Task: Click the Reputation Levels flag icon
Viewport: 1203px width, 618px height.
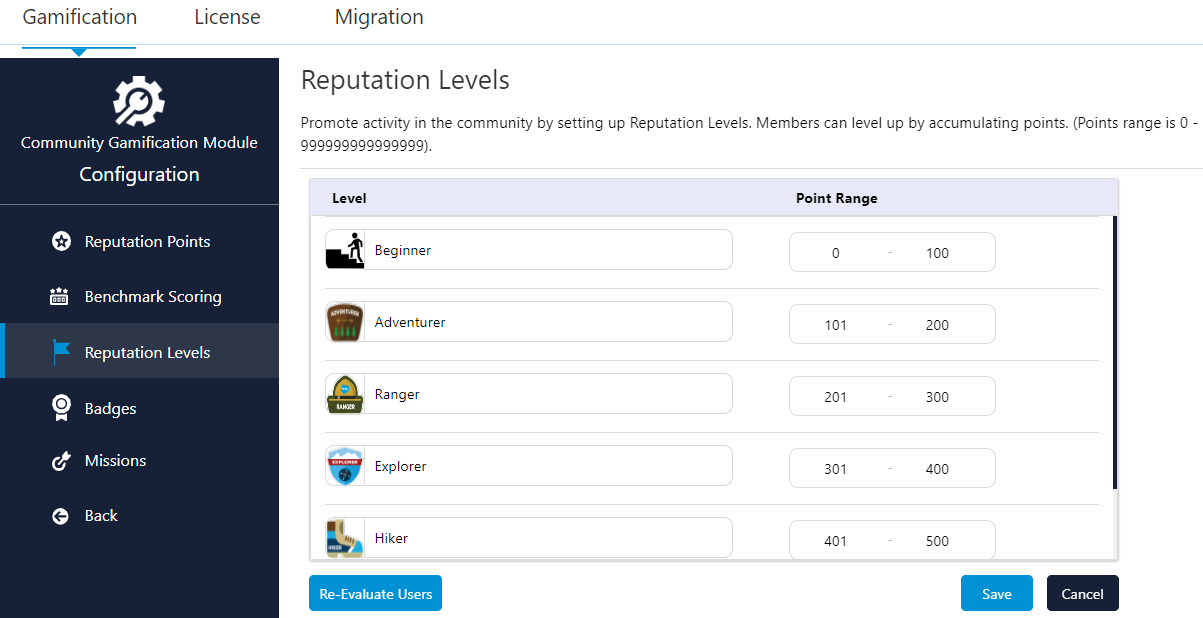Action: point(61,352)
